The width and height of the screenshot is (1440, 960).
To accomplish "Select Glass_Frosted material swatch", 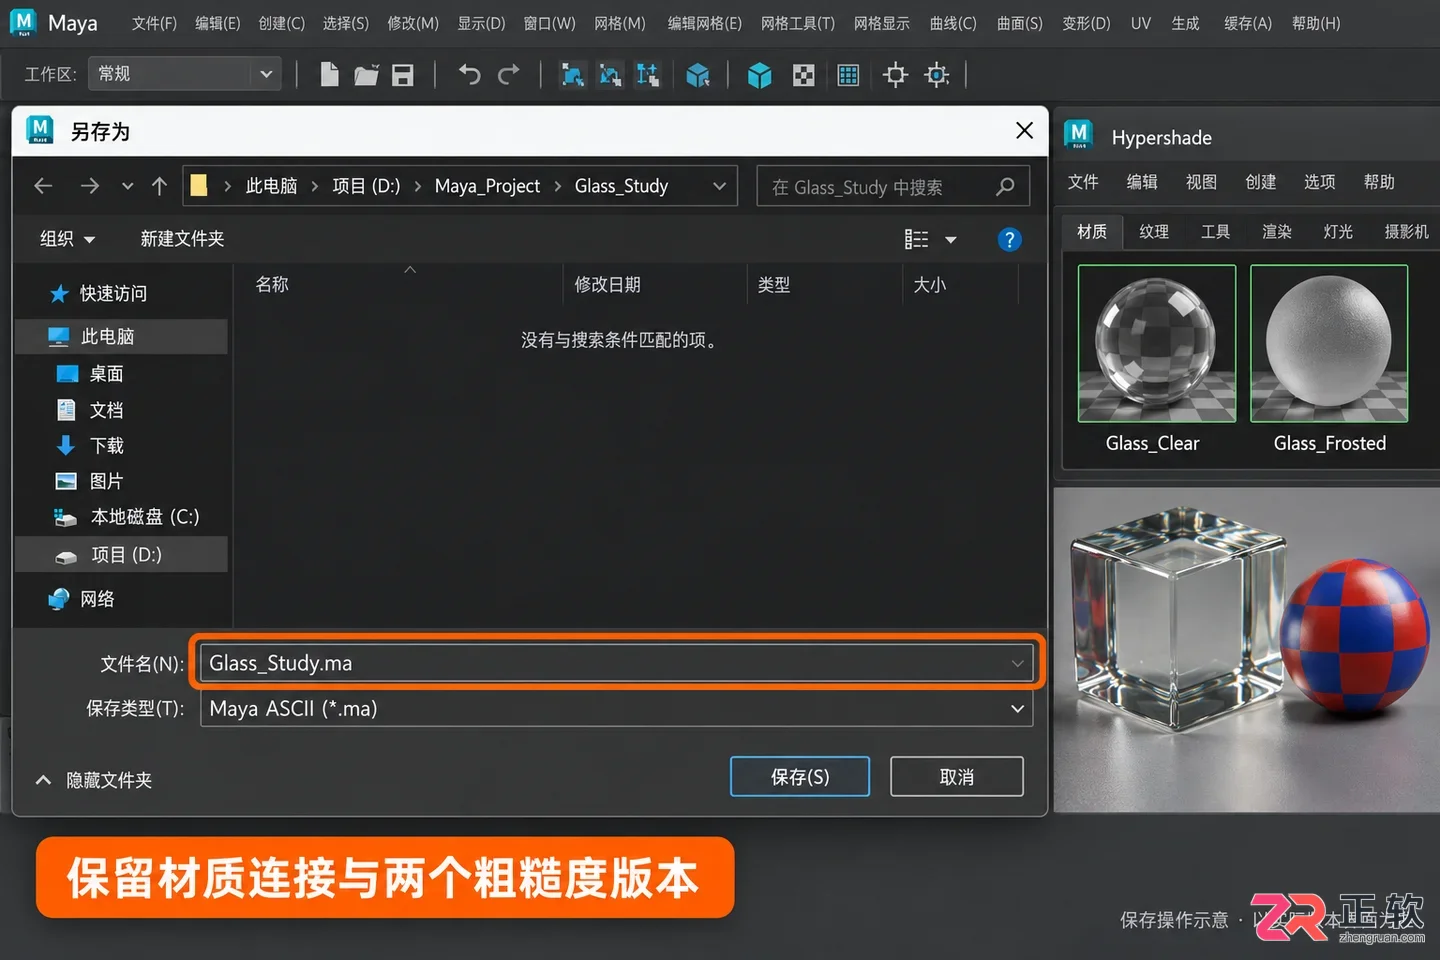I will pos(1329,344).
